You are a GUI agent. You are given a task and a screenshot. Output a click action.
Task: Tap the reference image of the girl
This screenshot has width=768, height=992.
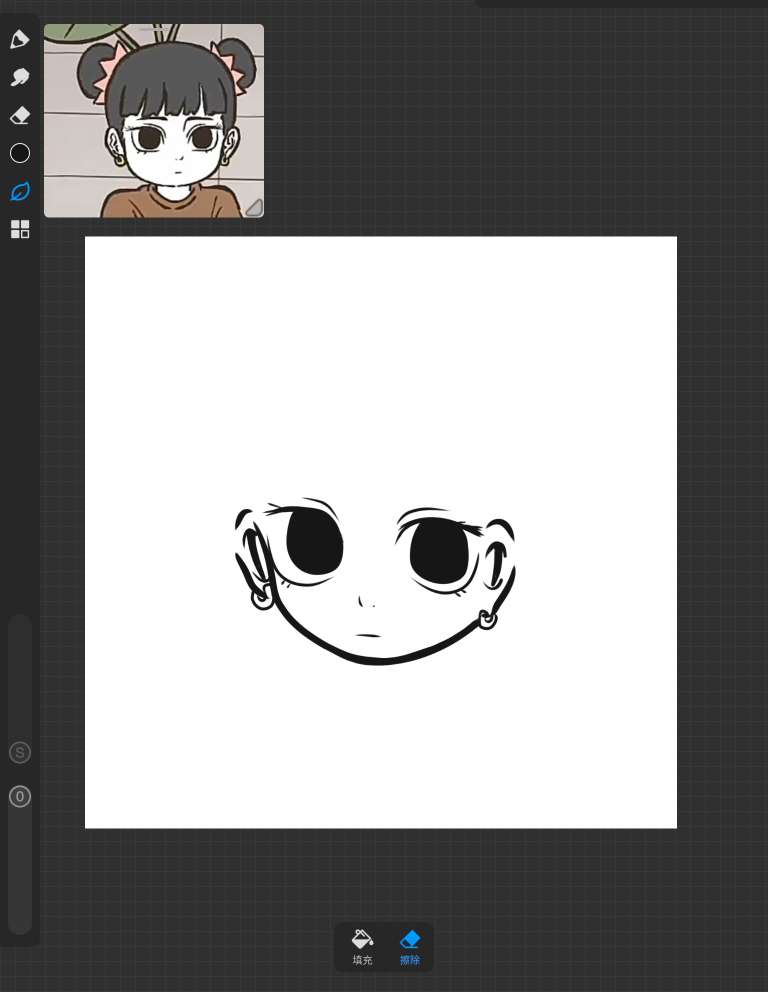click(154, 121)
